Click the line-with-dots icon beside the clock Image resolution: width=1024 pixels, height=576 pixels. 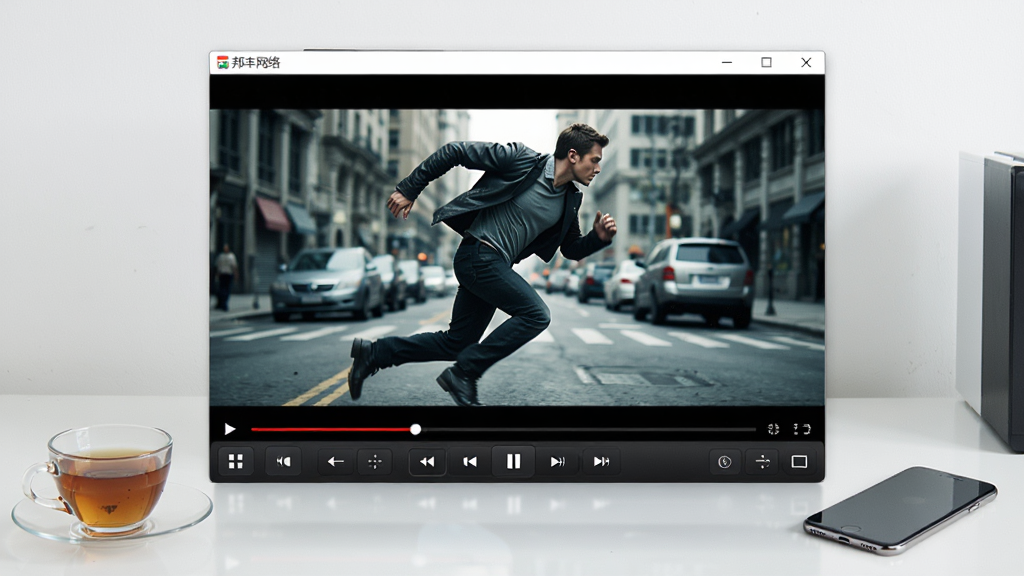point(762,462)
